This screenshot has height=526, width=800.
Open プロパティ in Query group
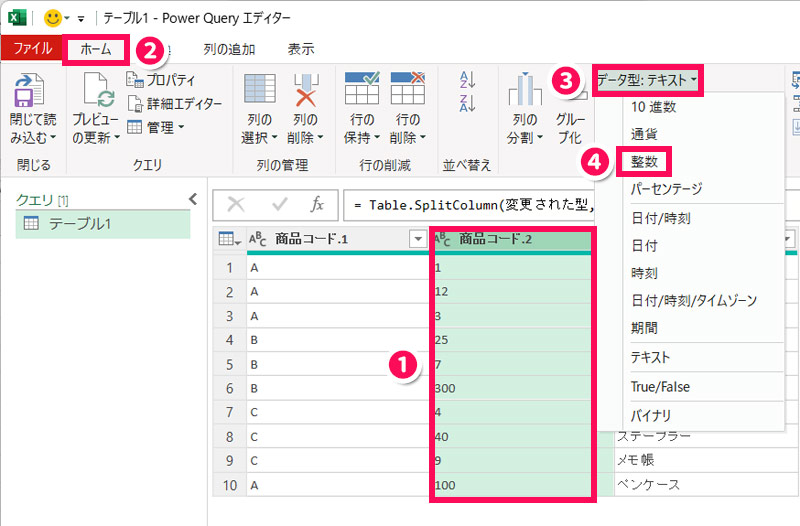point(161,80)
